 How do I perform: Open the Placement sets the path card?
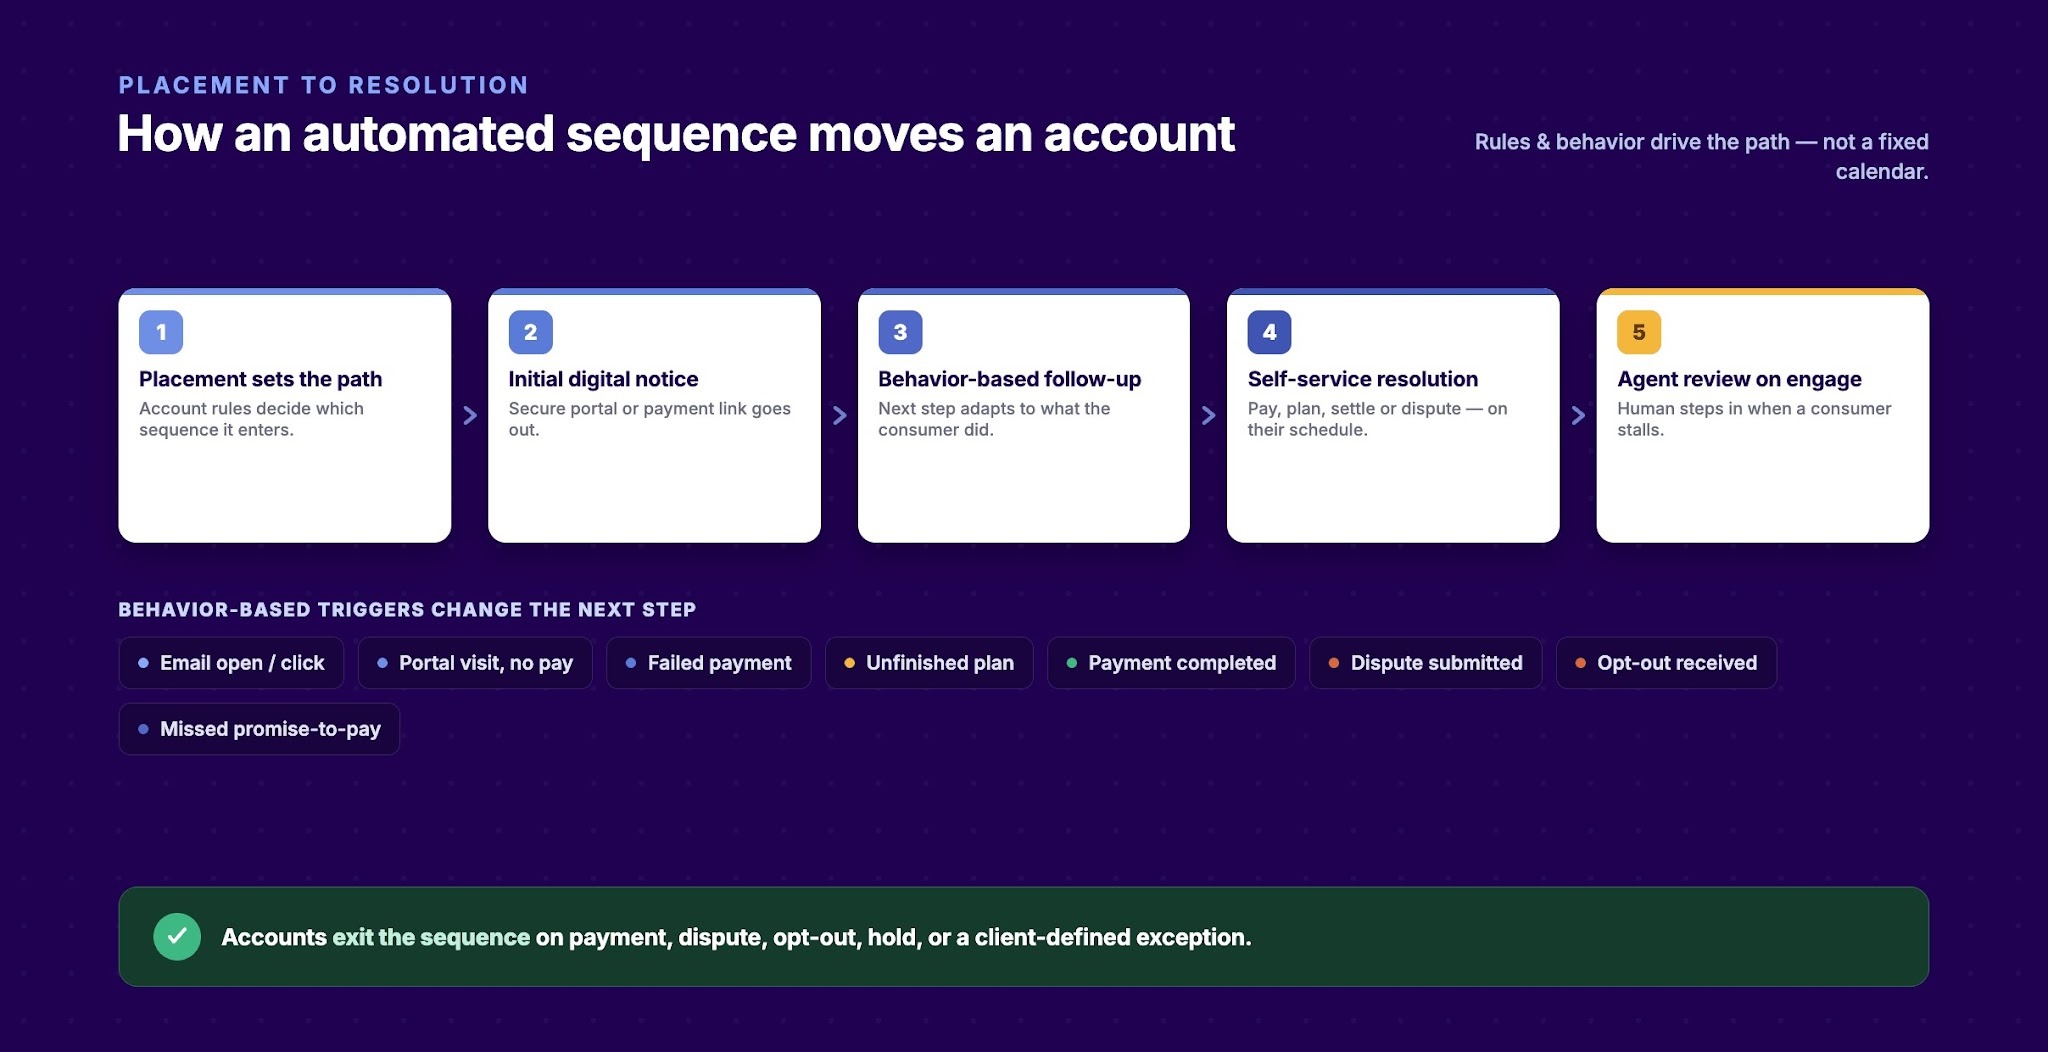285,416
